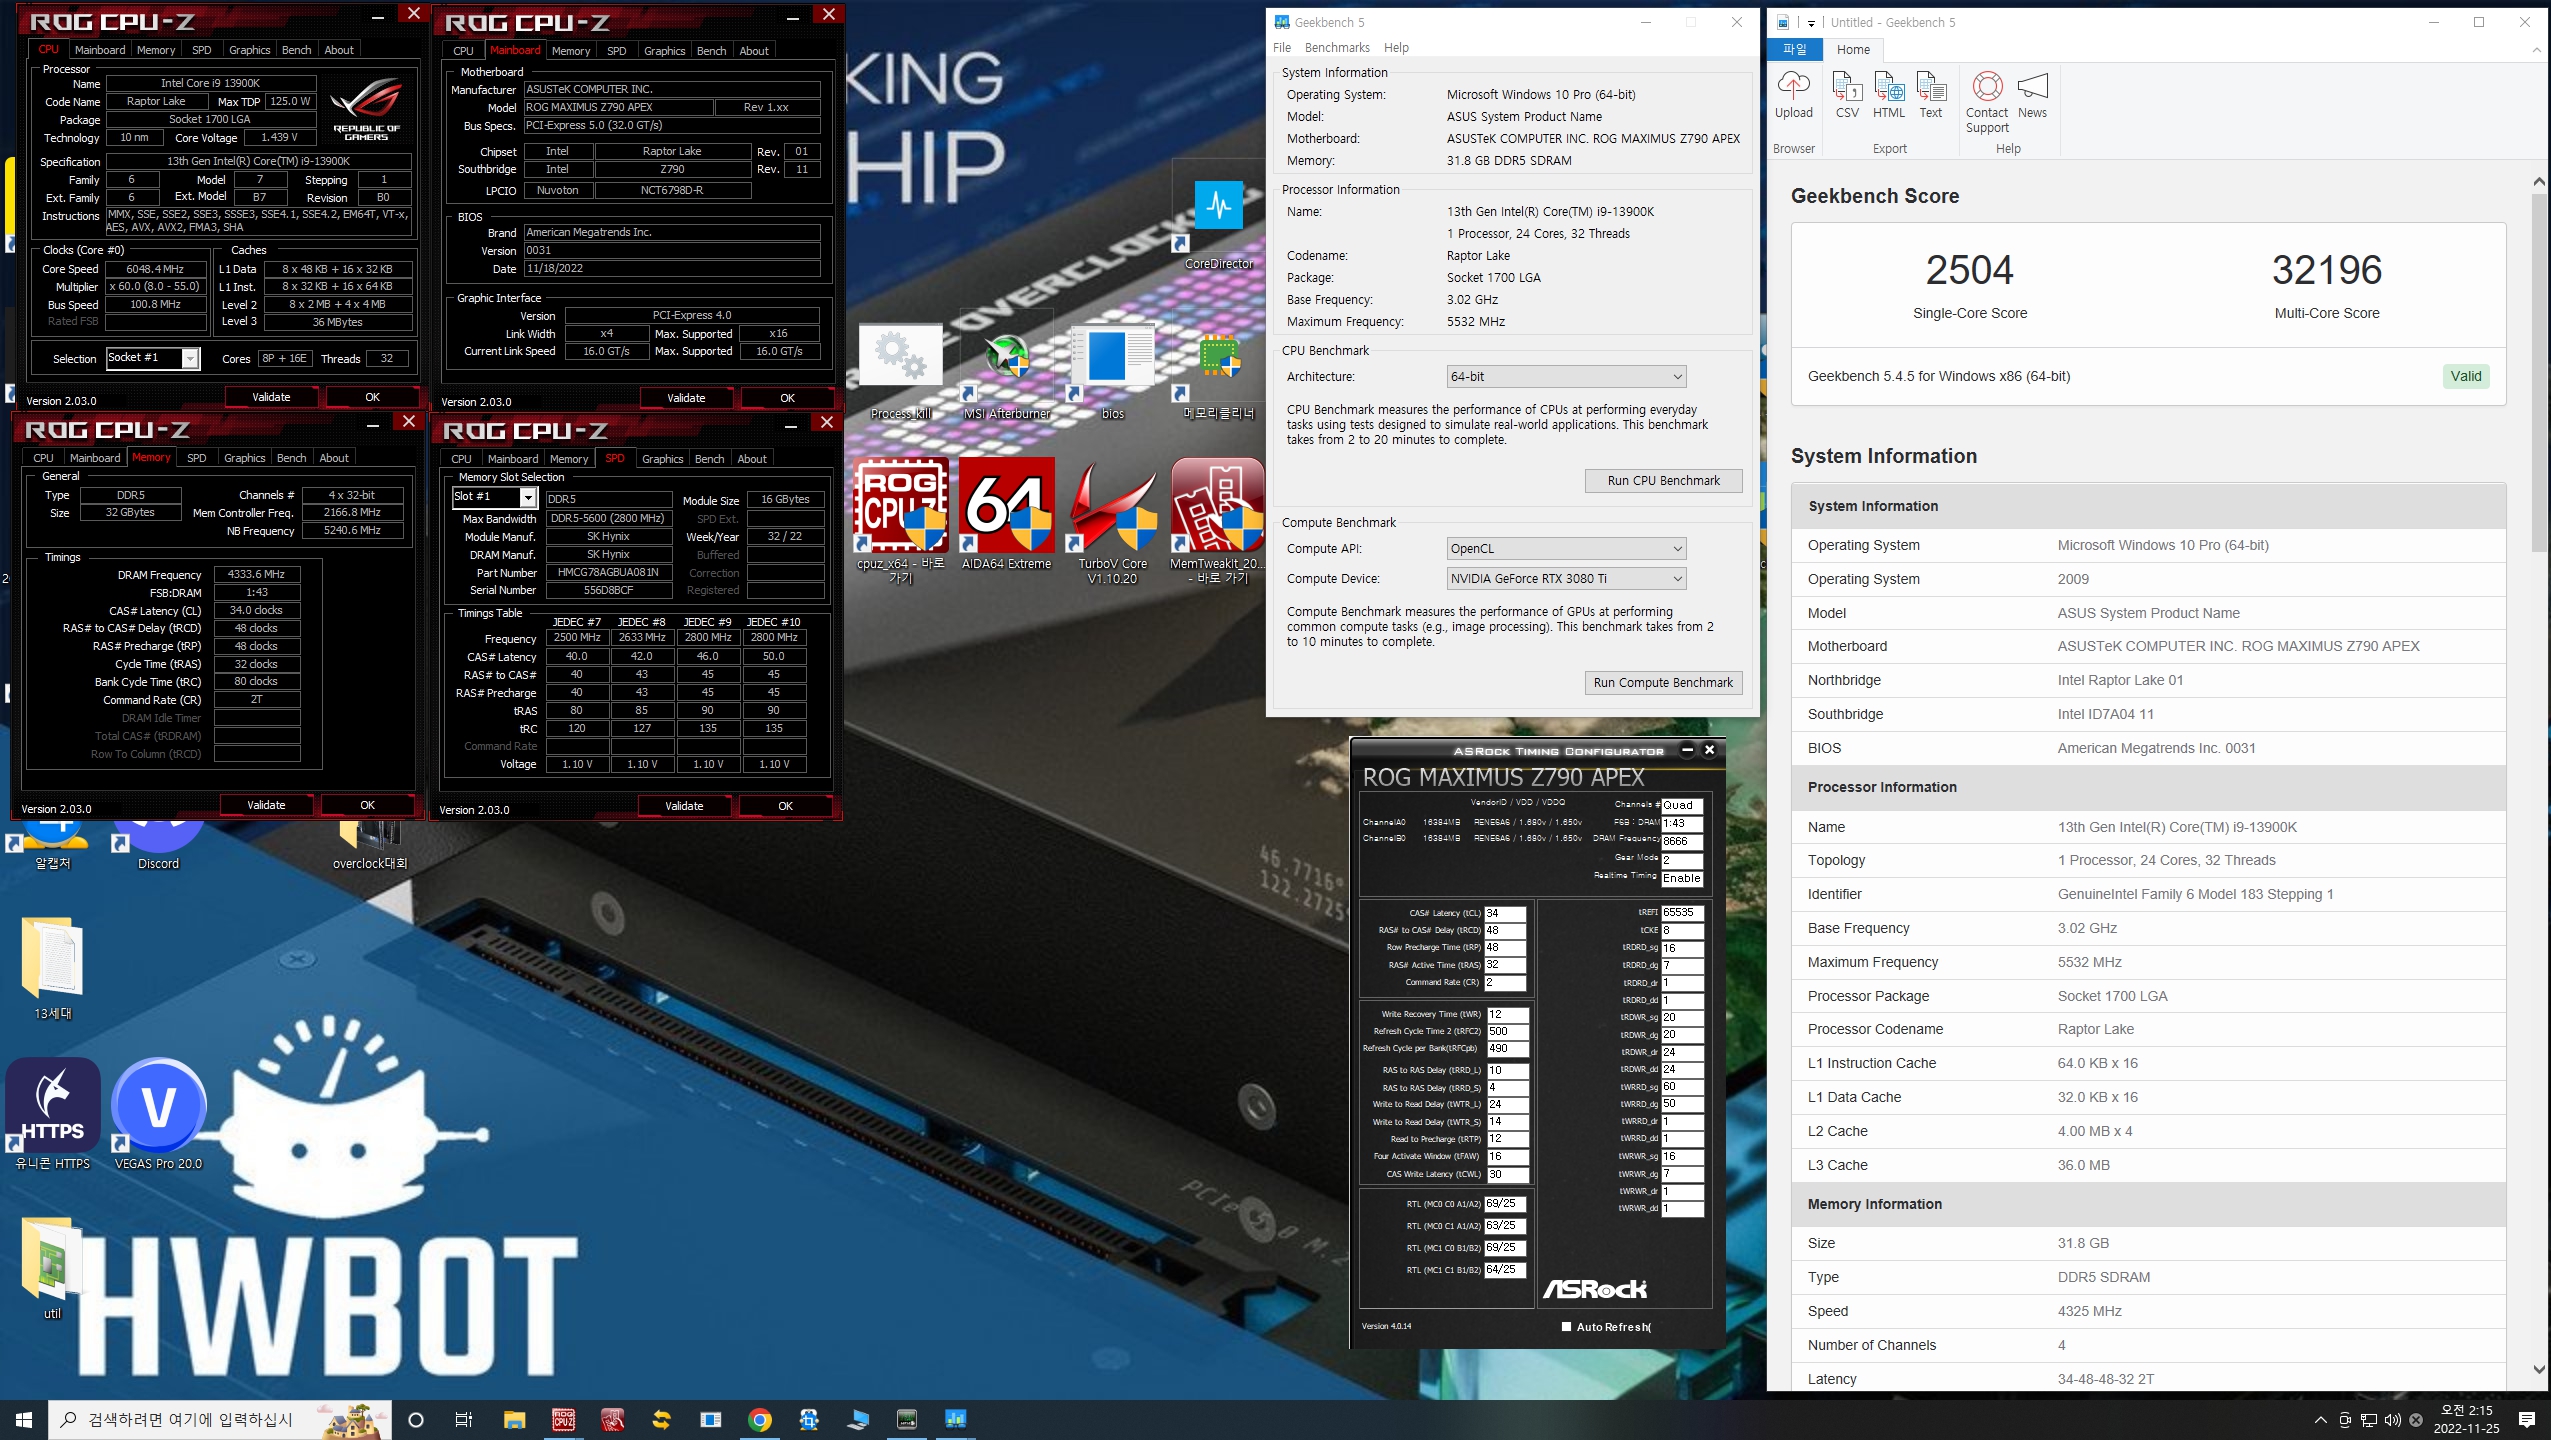Select the Process kill desktop icon

coord(900,371)
